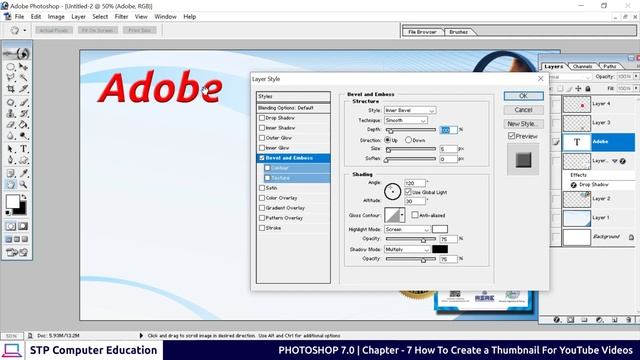Click Jump to ImageReady button
Viewport: 640px width, 360px height.
pyautogui.click(x=16, y=253)
